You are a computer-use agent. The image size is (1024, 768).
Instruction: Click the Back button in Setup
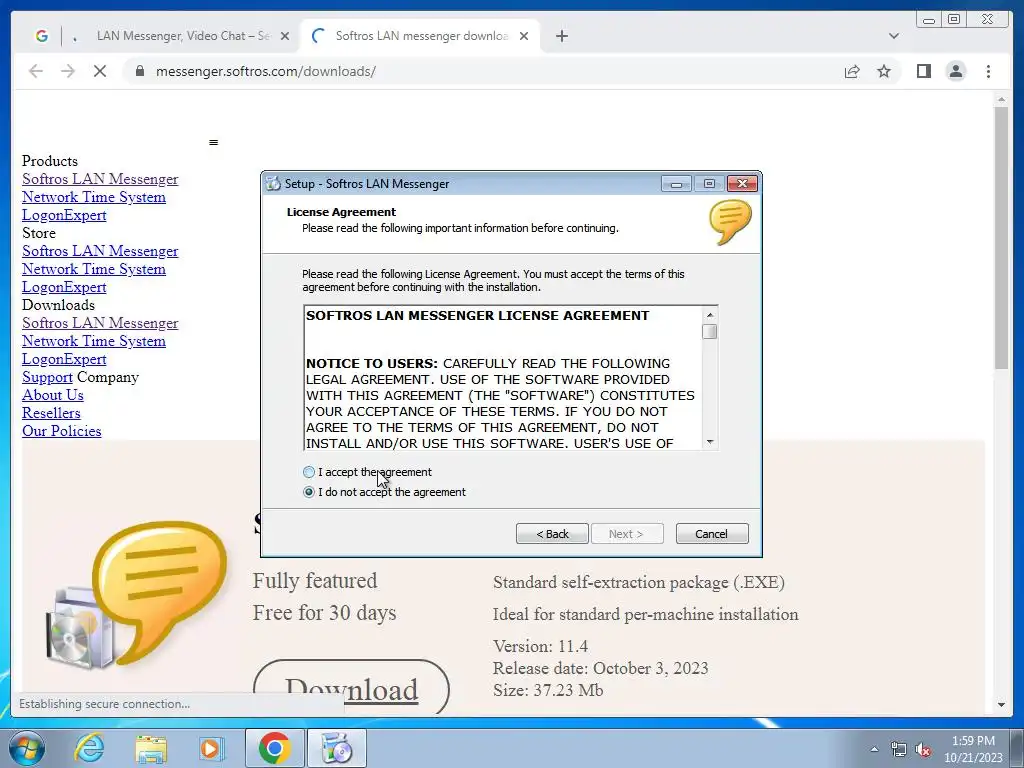552,534
